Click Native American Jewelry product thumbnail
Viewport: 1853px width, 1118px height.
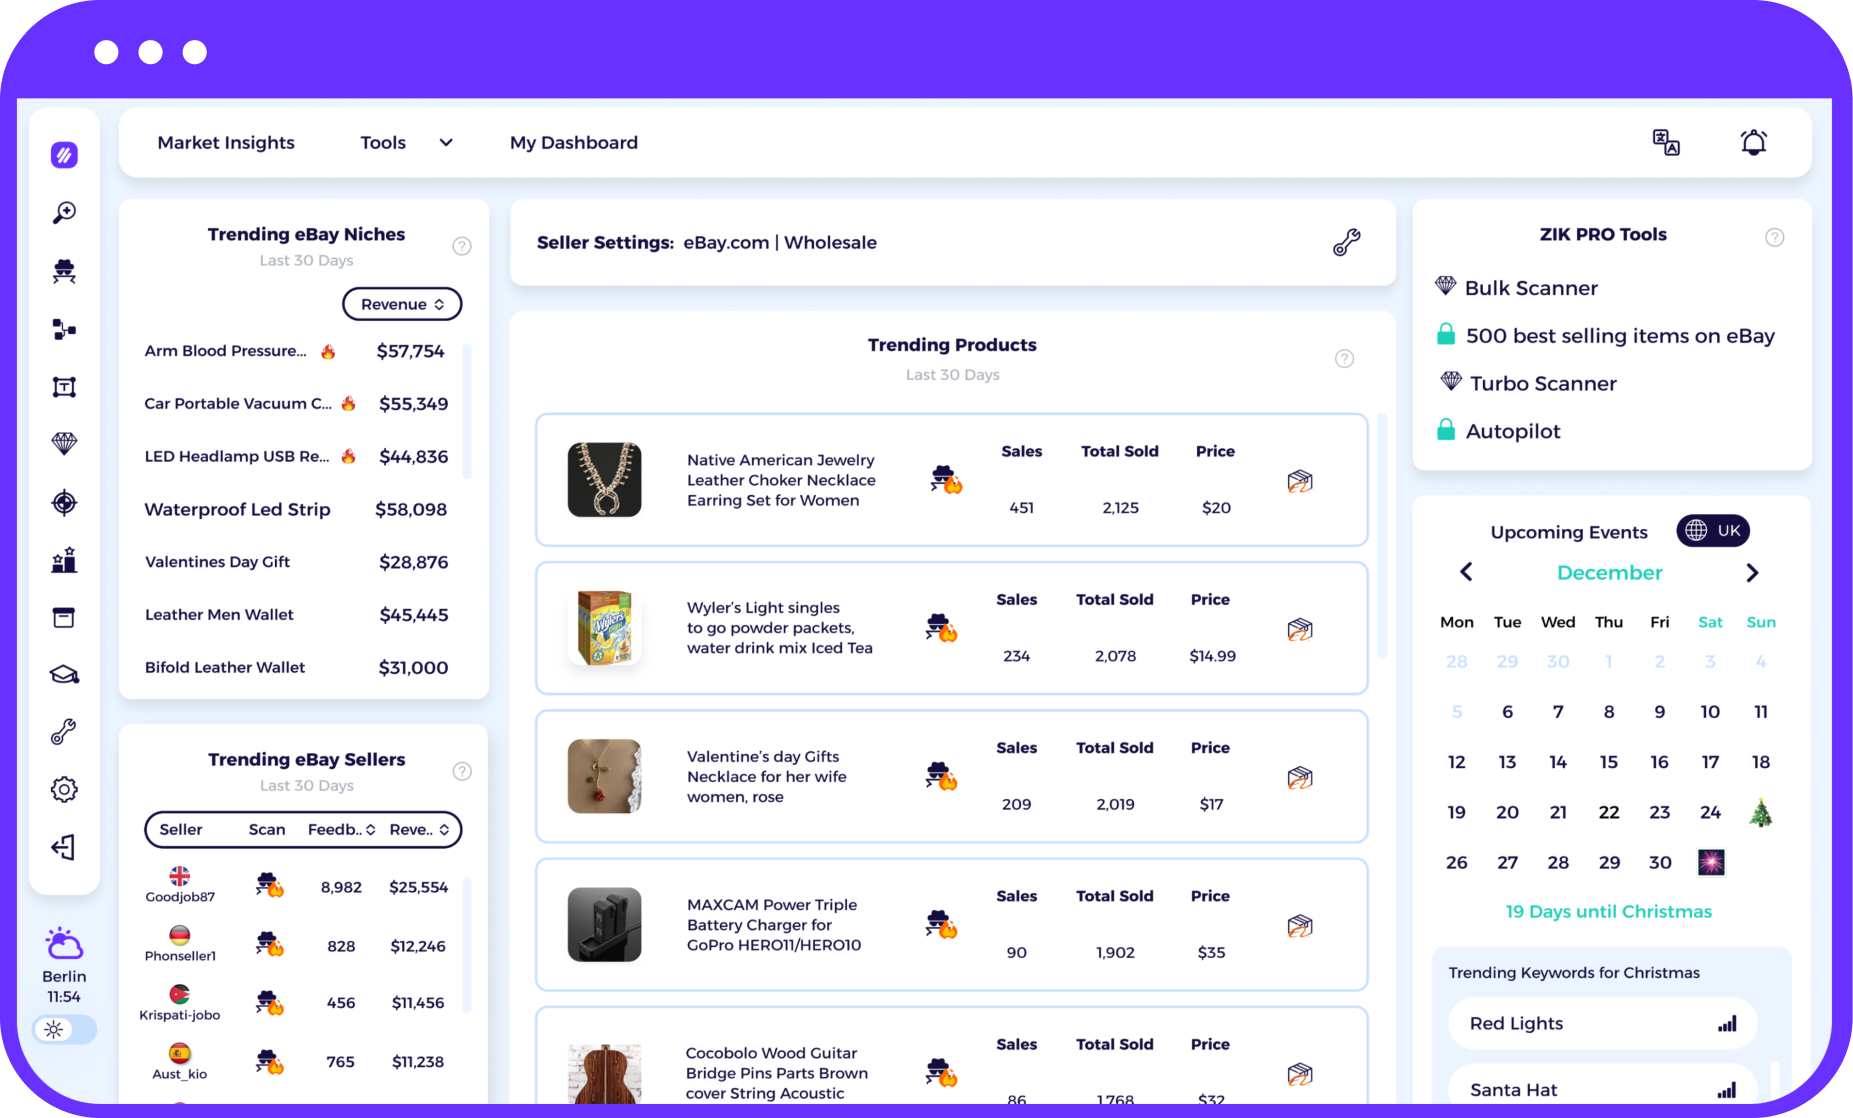(604, 480)
